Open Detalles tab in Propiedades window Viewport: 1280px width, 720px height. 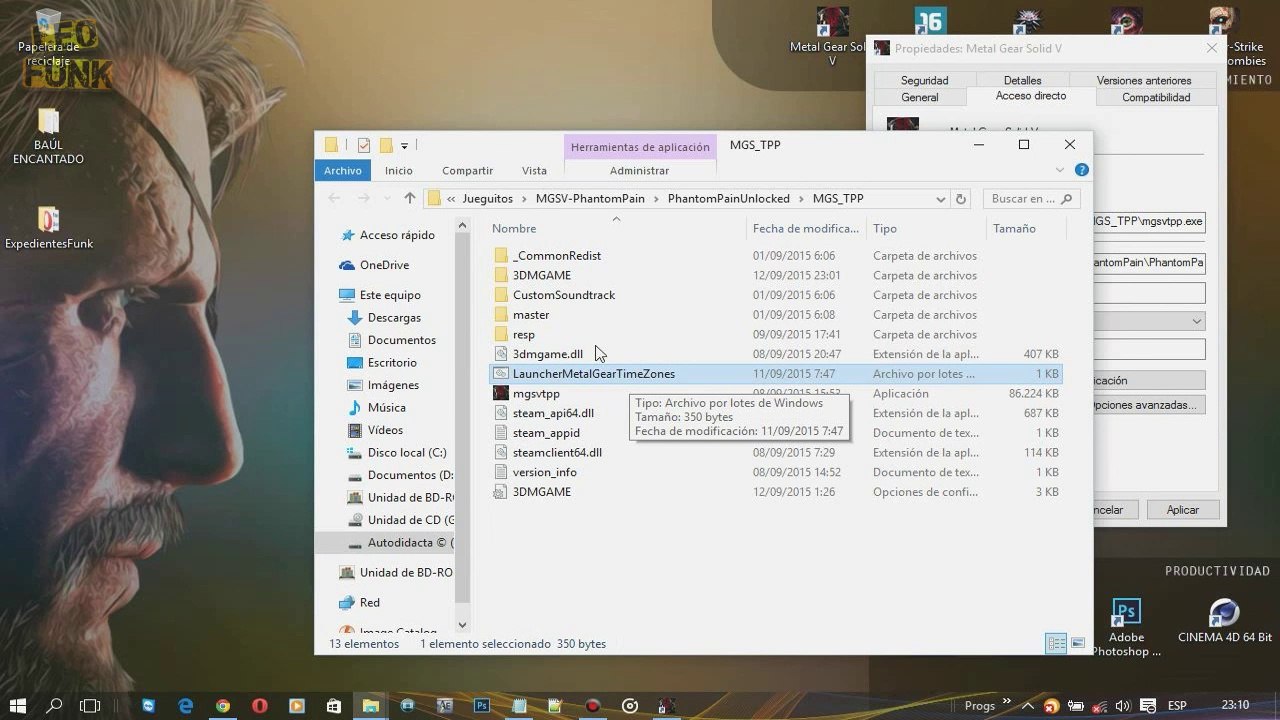click(x=1022, y=80)
